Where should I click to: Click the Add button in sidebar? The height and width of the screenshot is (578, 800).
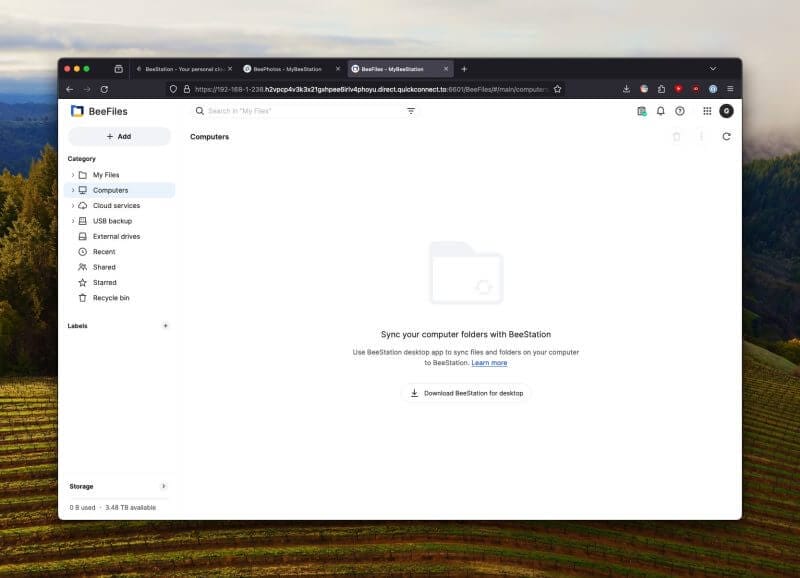(x=119, y=136)
